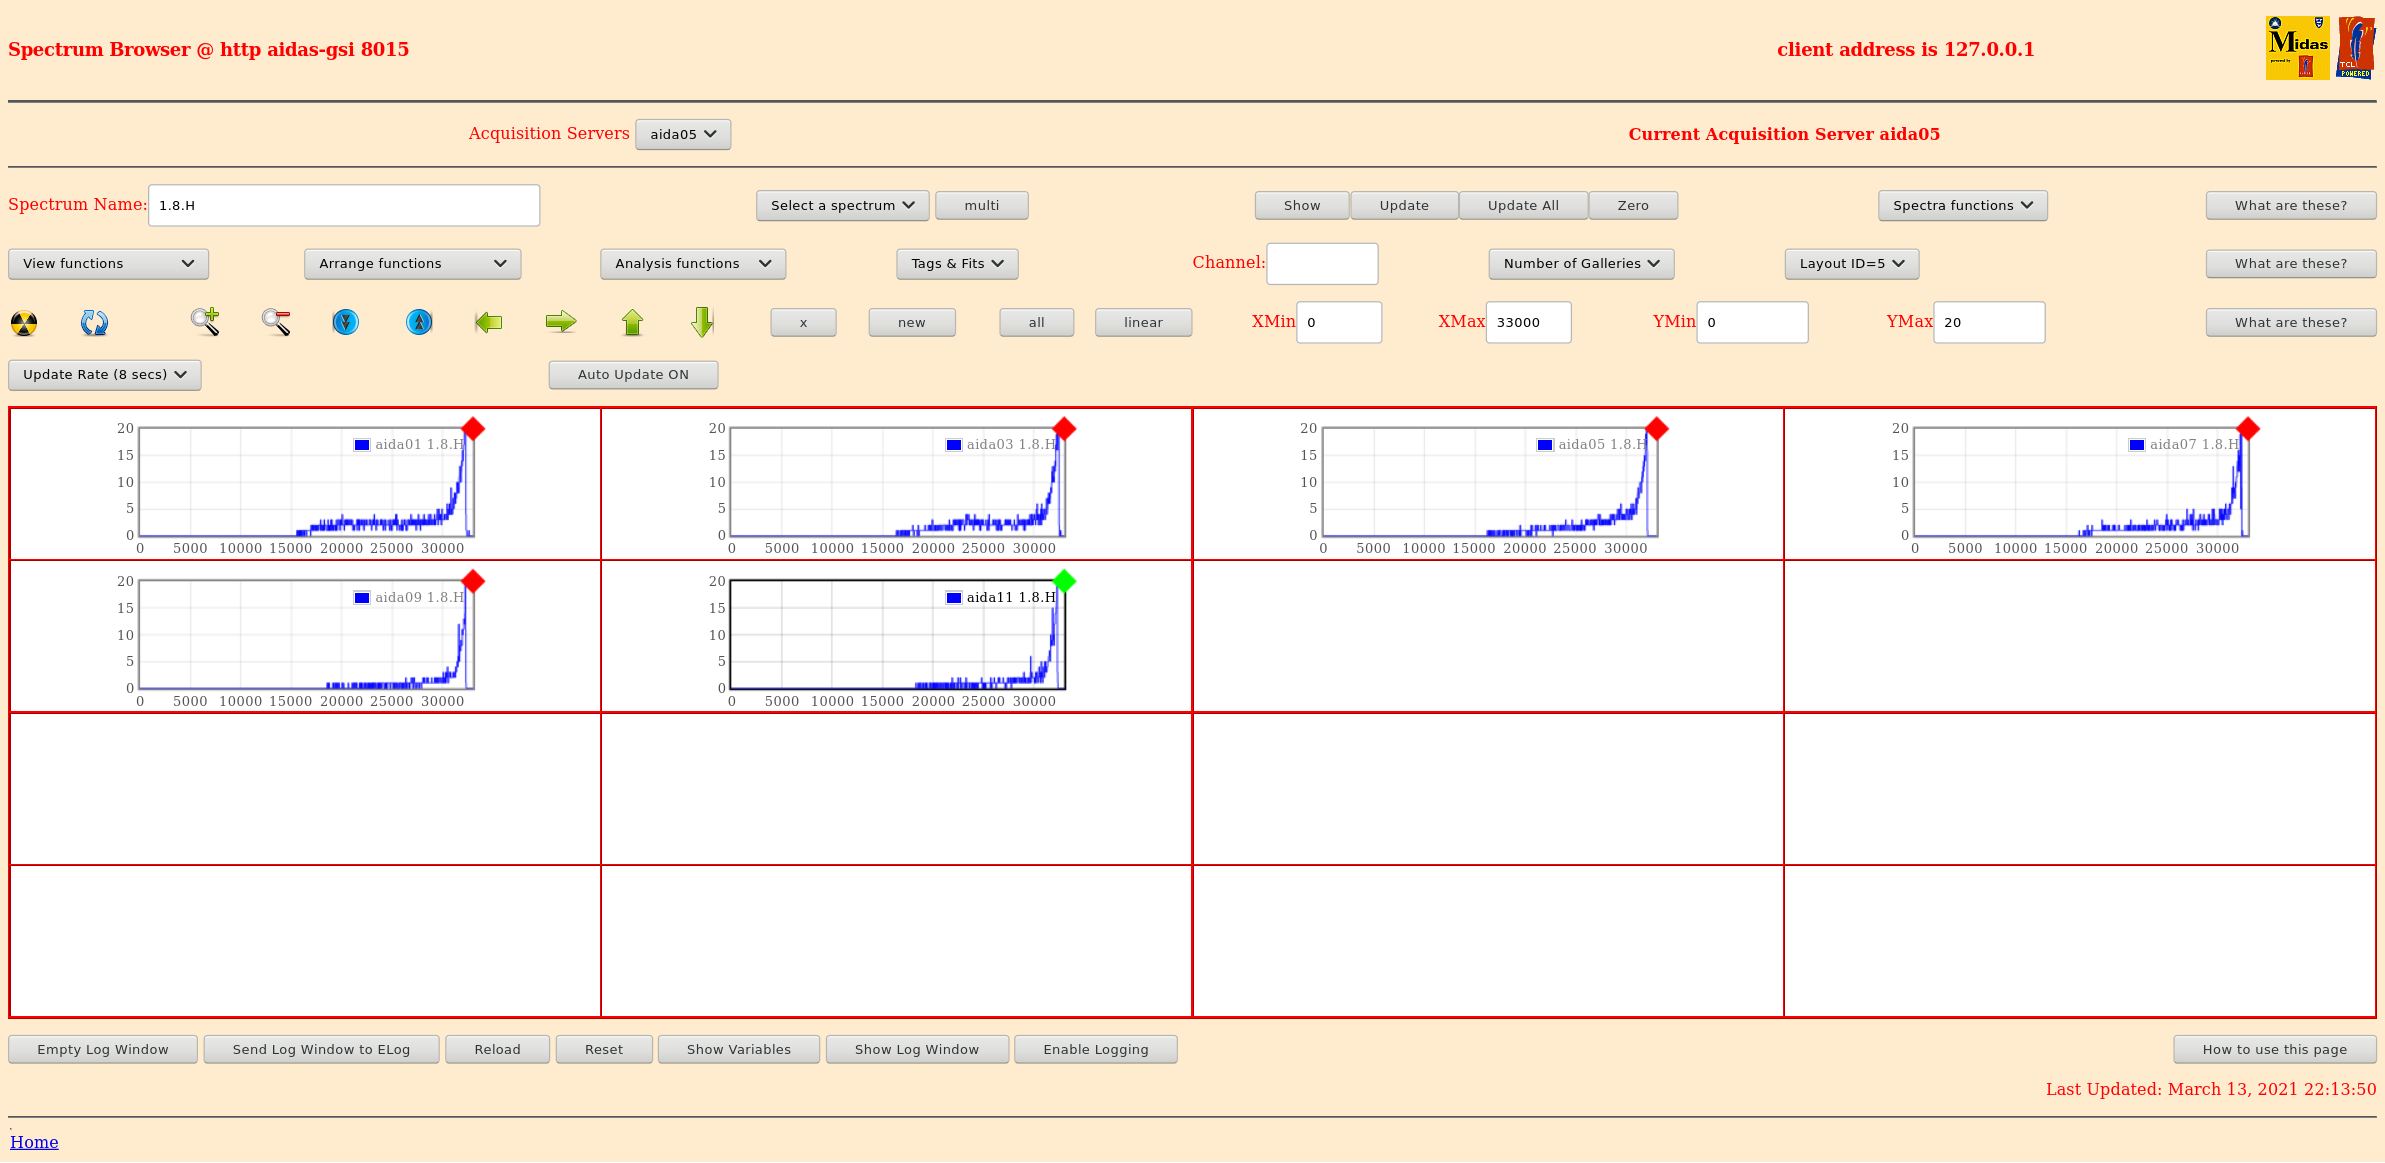
Task: Click the x button
Action: [x=803, y=323]
